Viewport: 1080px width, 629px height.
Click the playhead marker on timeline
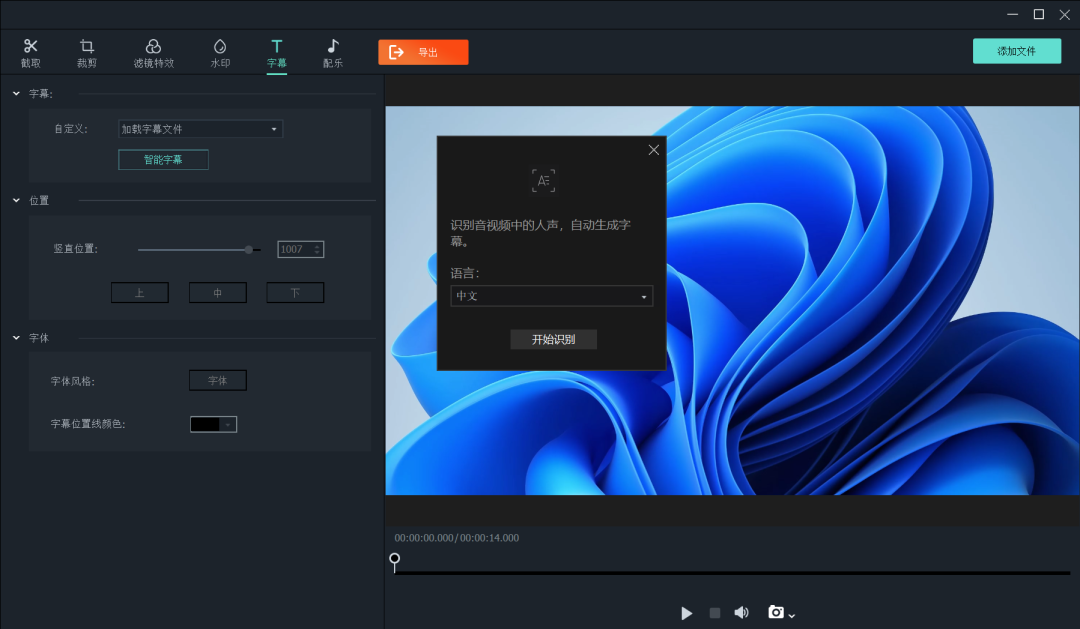[395, 561]
